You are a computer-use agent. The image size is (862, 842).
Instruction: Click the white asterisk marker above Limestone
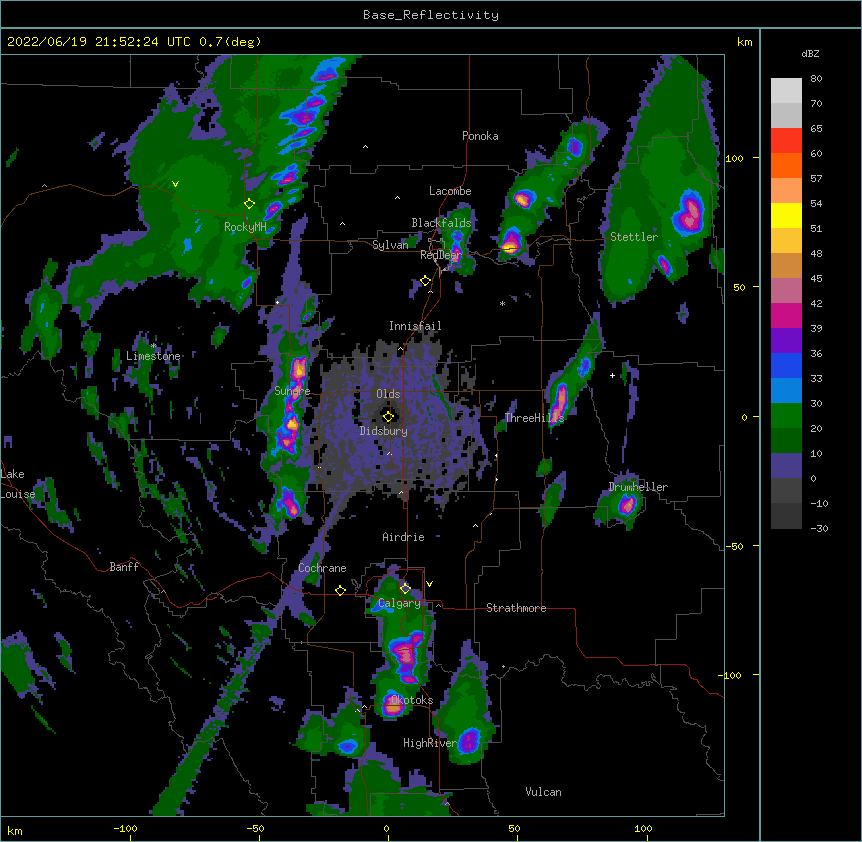[x=153, y=346]
